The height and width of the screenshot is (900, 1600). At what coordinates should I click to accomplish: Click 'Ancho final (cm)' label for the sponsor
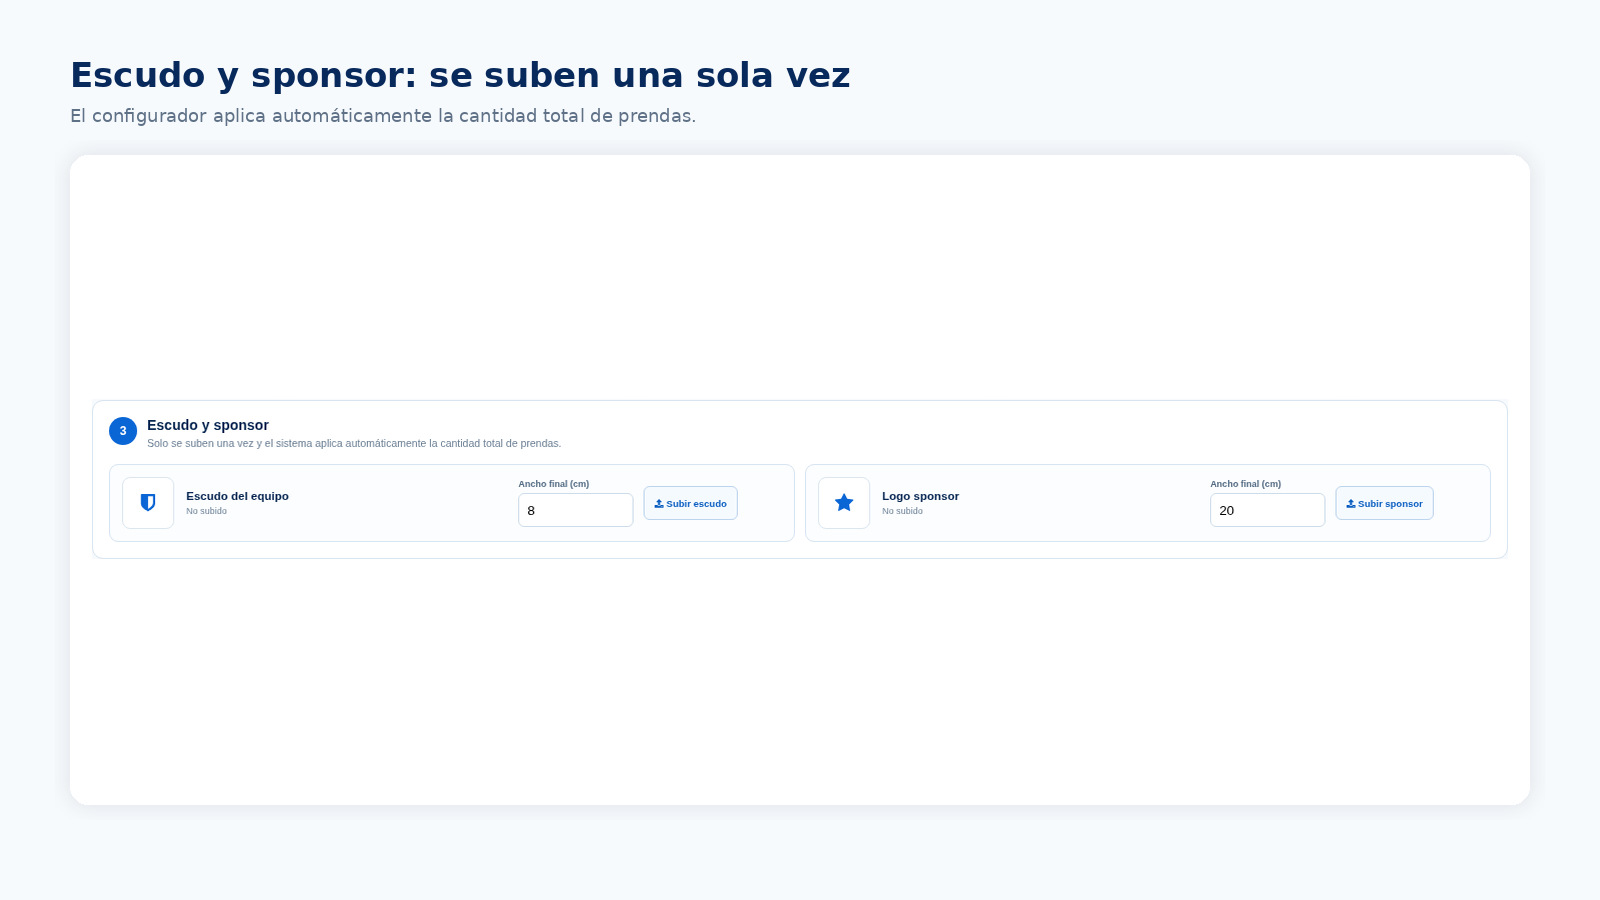click(1245, 484)
